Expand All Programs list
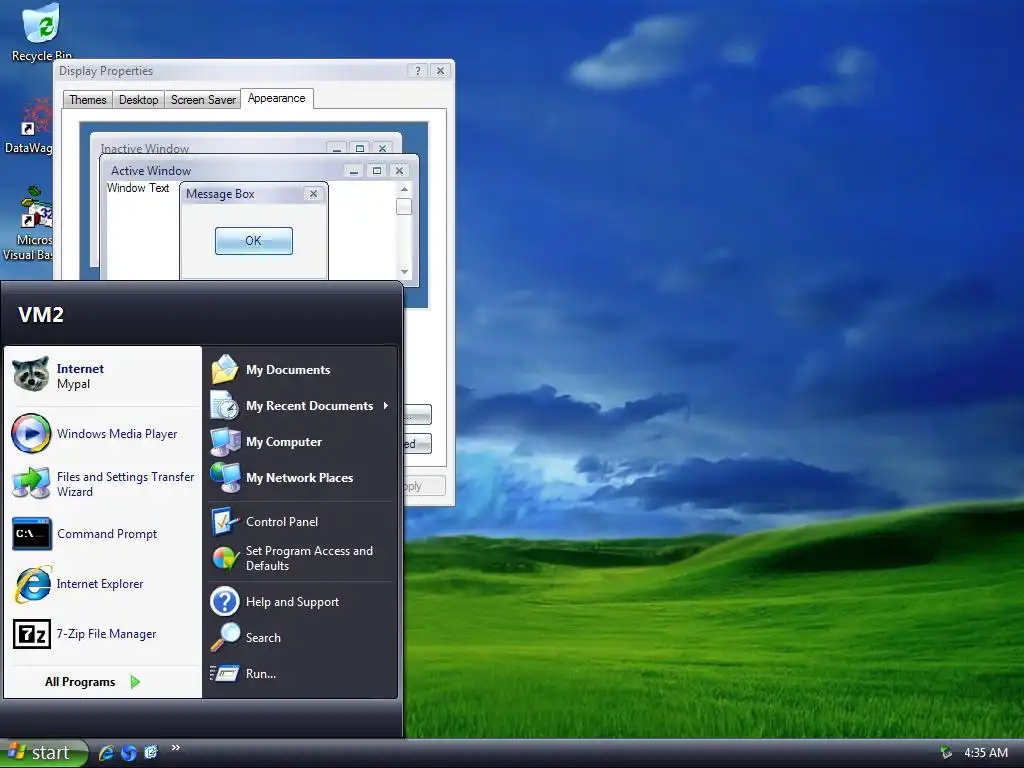Viewport: 1024px width, 768px height. click(93, 682)
